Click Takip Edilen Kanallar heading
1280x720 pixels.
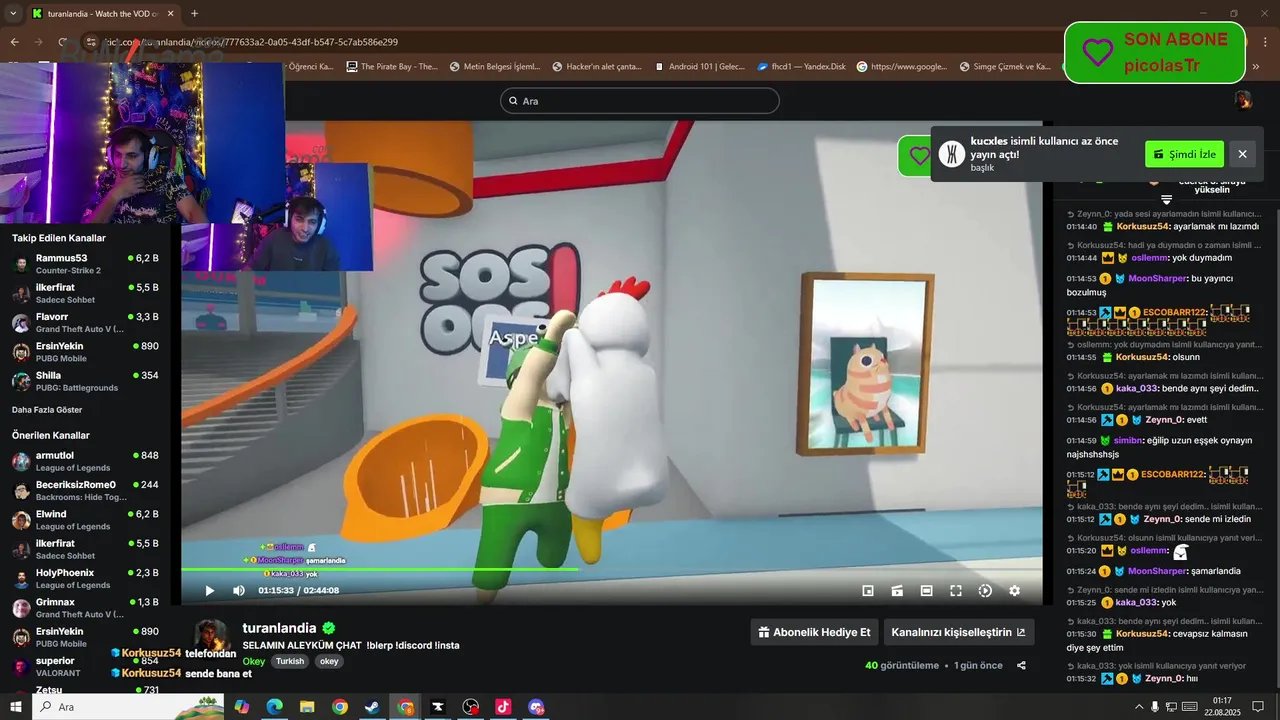tap(59, 238)
